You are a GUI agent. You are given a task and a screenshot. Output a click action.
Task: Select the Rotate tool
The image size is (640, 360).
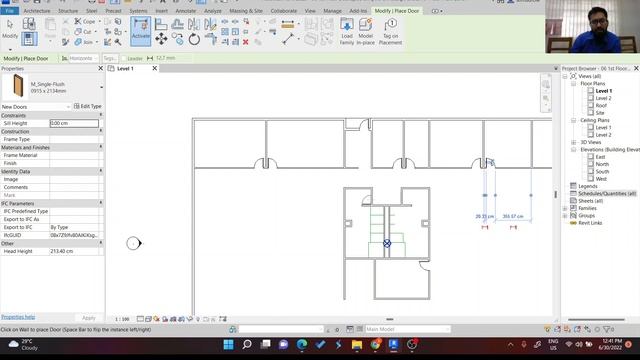click(194, 40)
